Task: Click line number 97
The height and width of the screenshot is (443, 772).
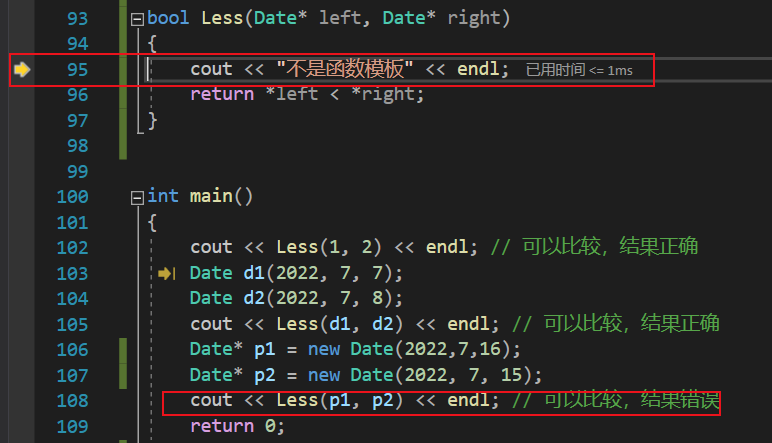Action: [77, 121]
